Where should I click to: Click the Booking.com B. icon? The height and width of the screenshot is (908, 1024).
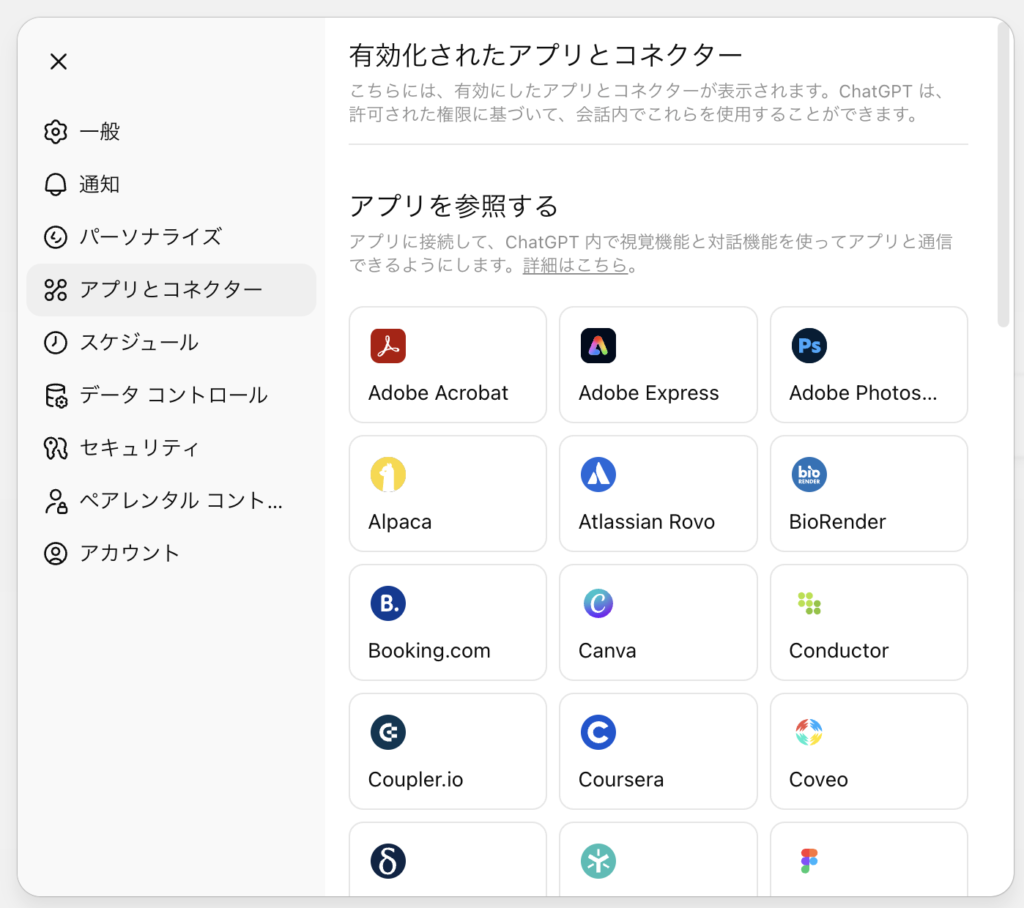[387, 604]
